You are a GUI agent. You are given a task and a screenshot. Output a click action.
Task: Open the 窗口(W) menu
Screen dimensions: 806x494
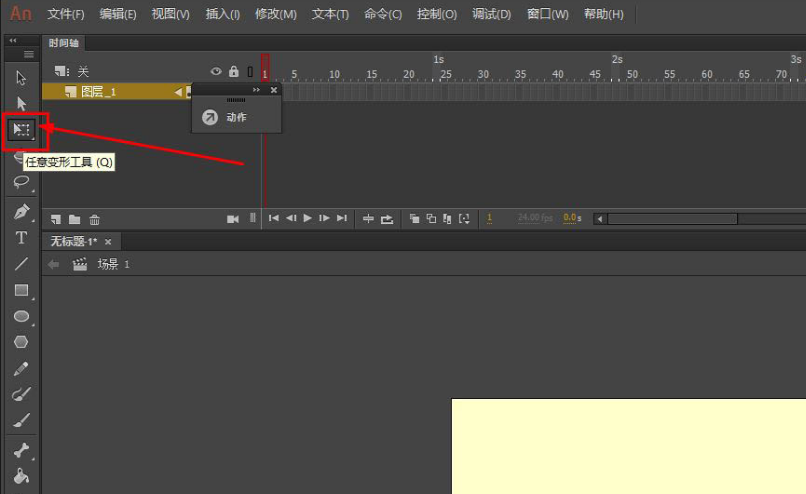(x=547, y=14)
